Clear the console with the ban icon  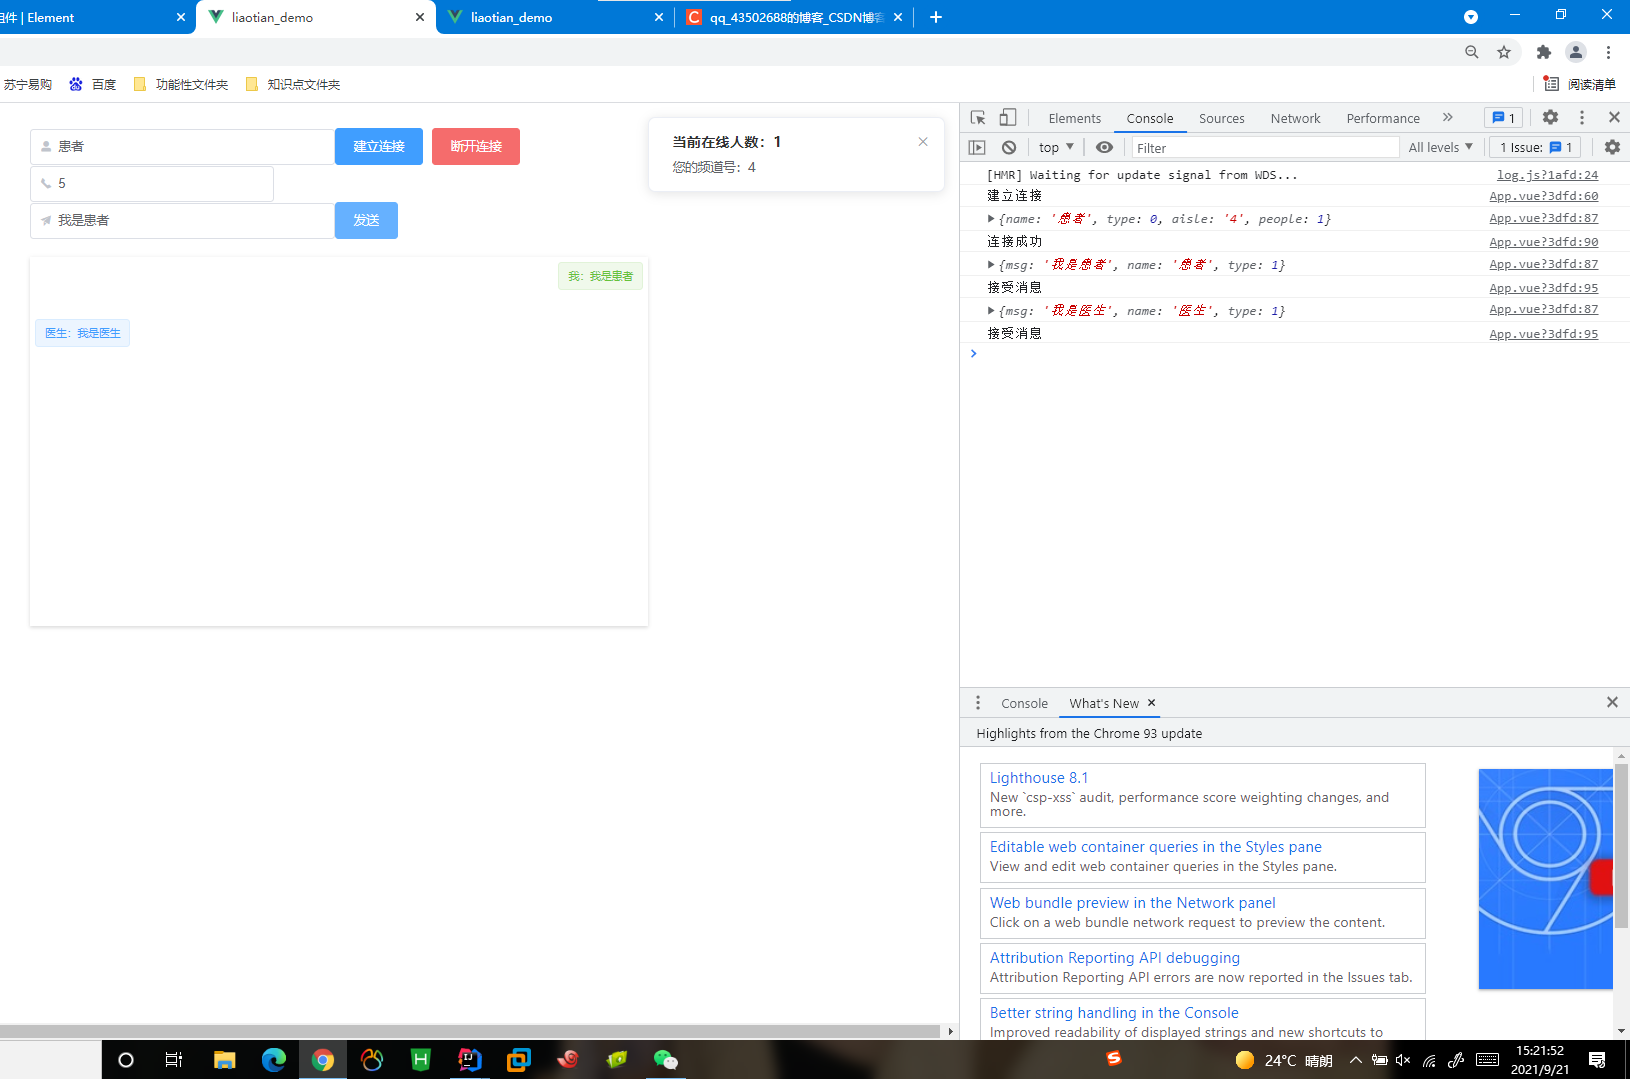tap(1009, 147)
